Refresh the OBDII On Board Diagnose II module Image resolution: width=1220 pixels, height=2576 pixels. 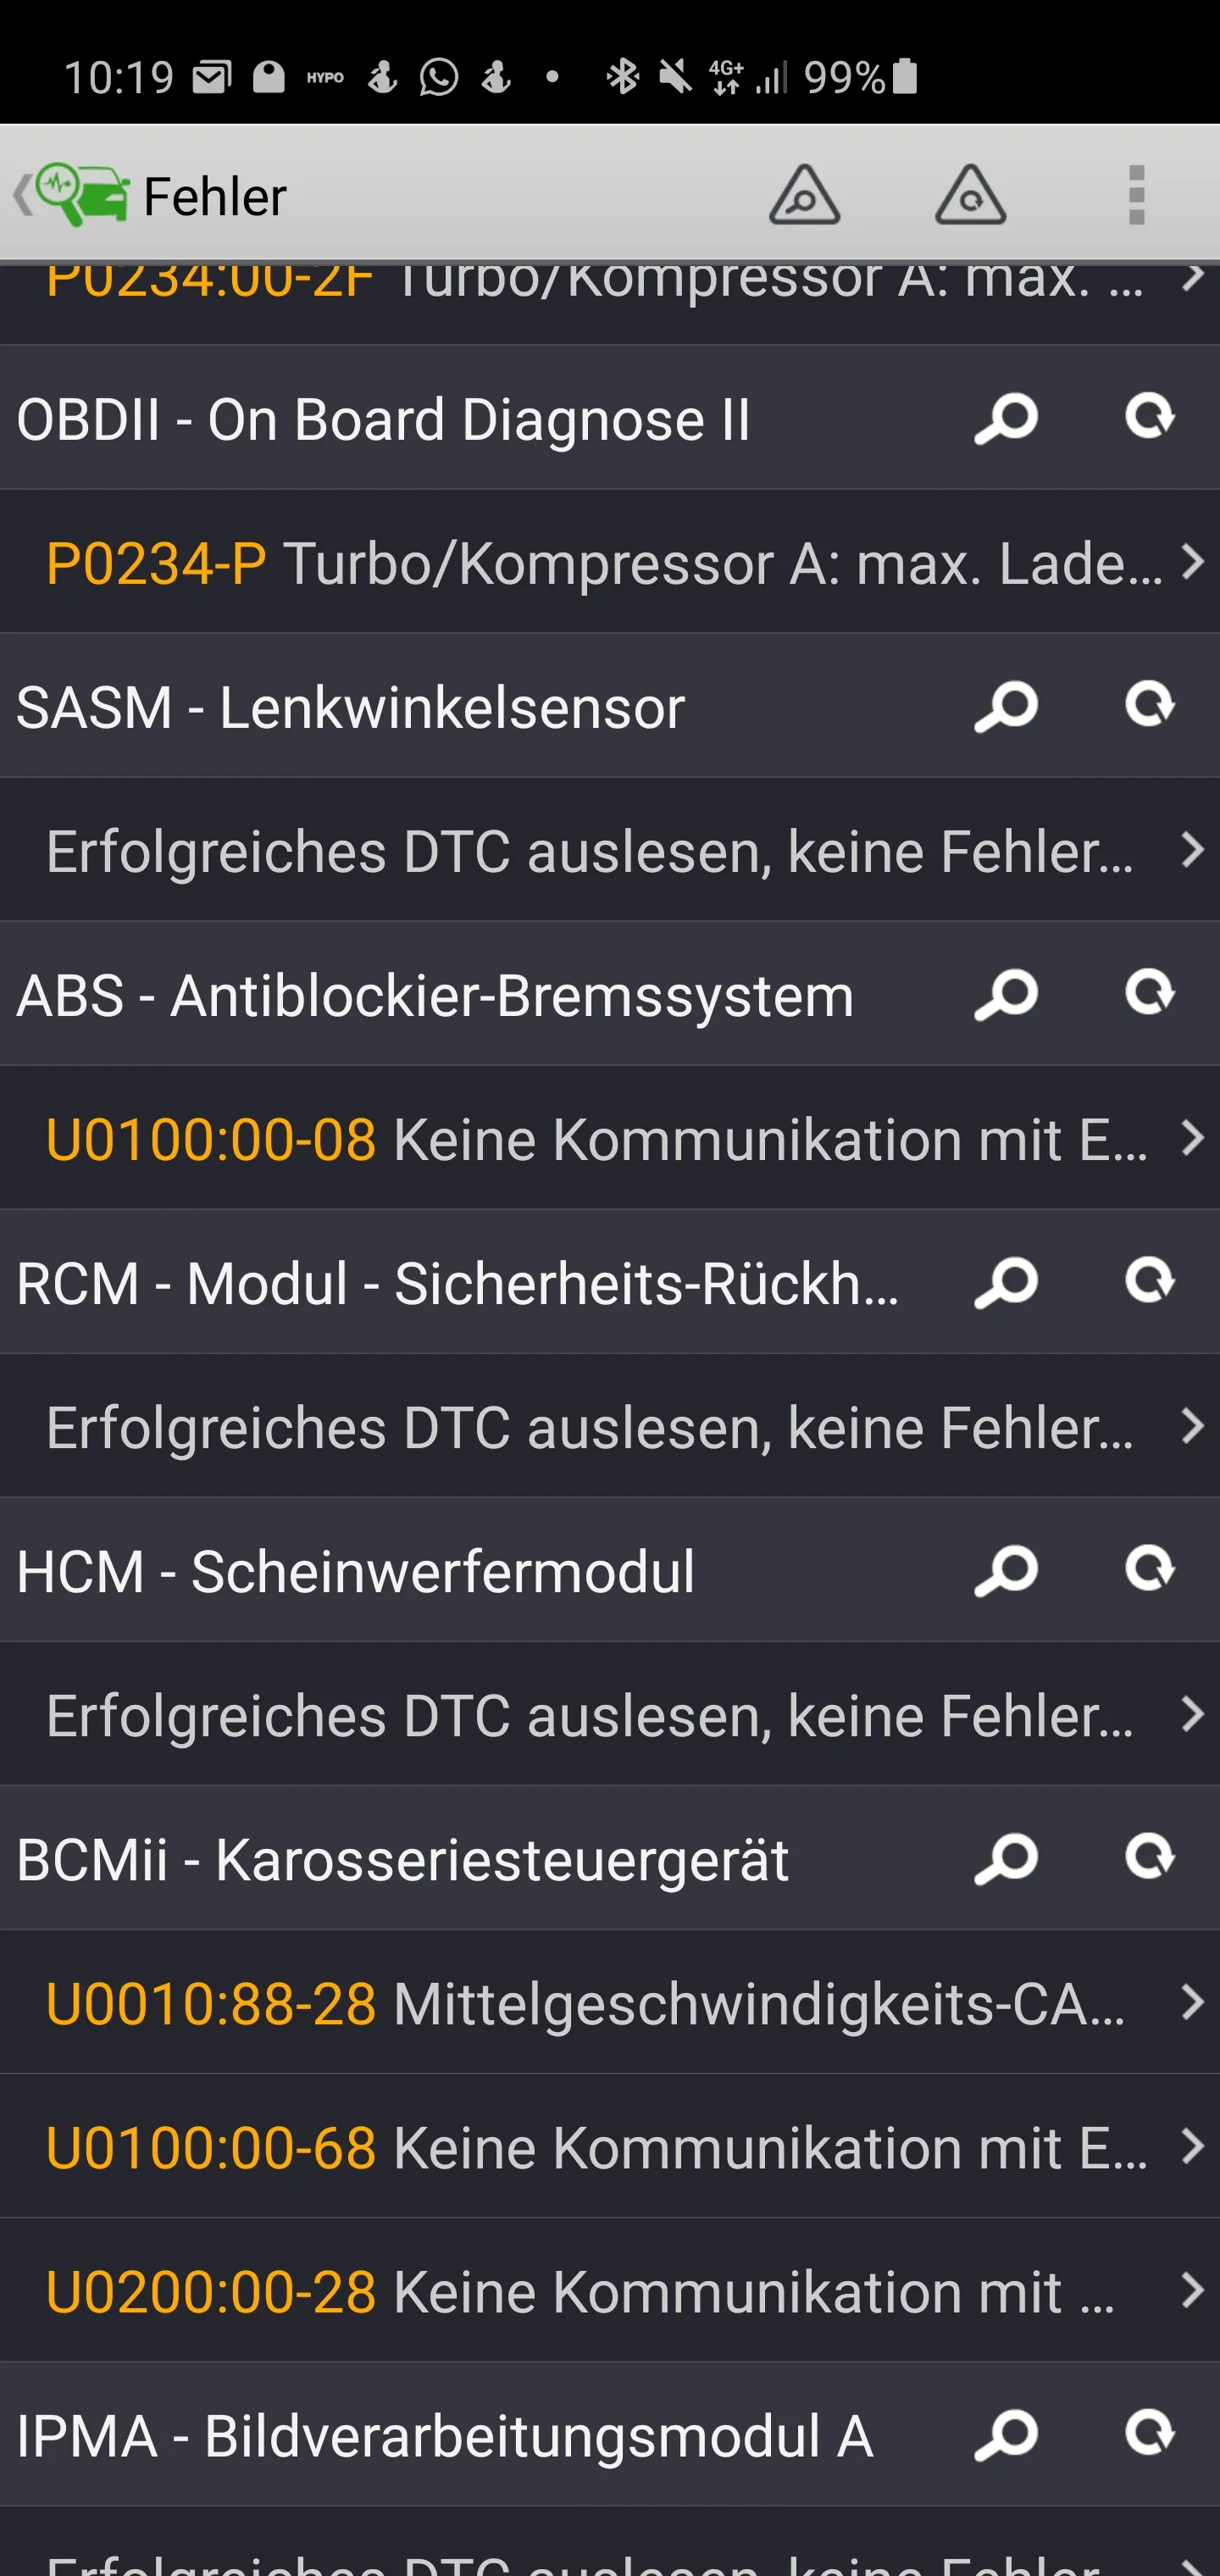1150,417
